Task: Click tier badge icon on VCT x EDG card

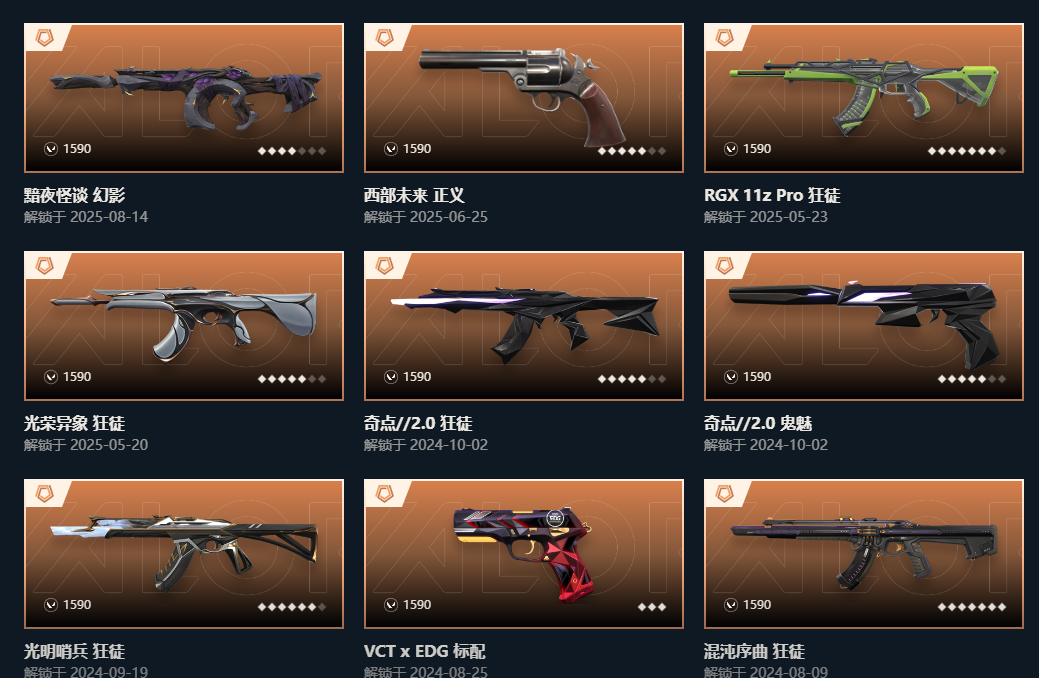Action: click(384, 494)
